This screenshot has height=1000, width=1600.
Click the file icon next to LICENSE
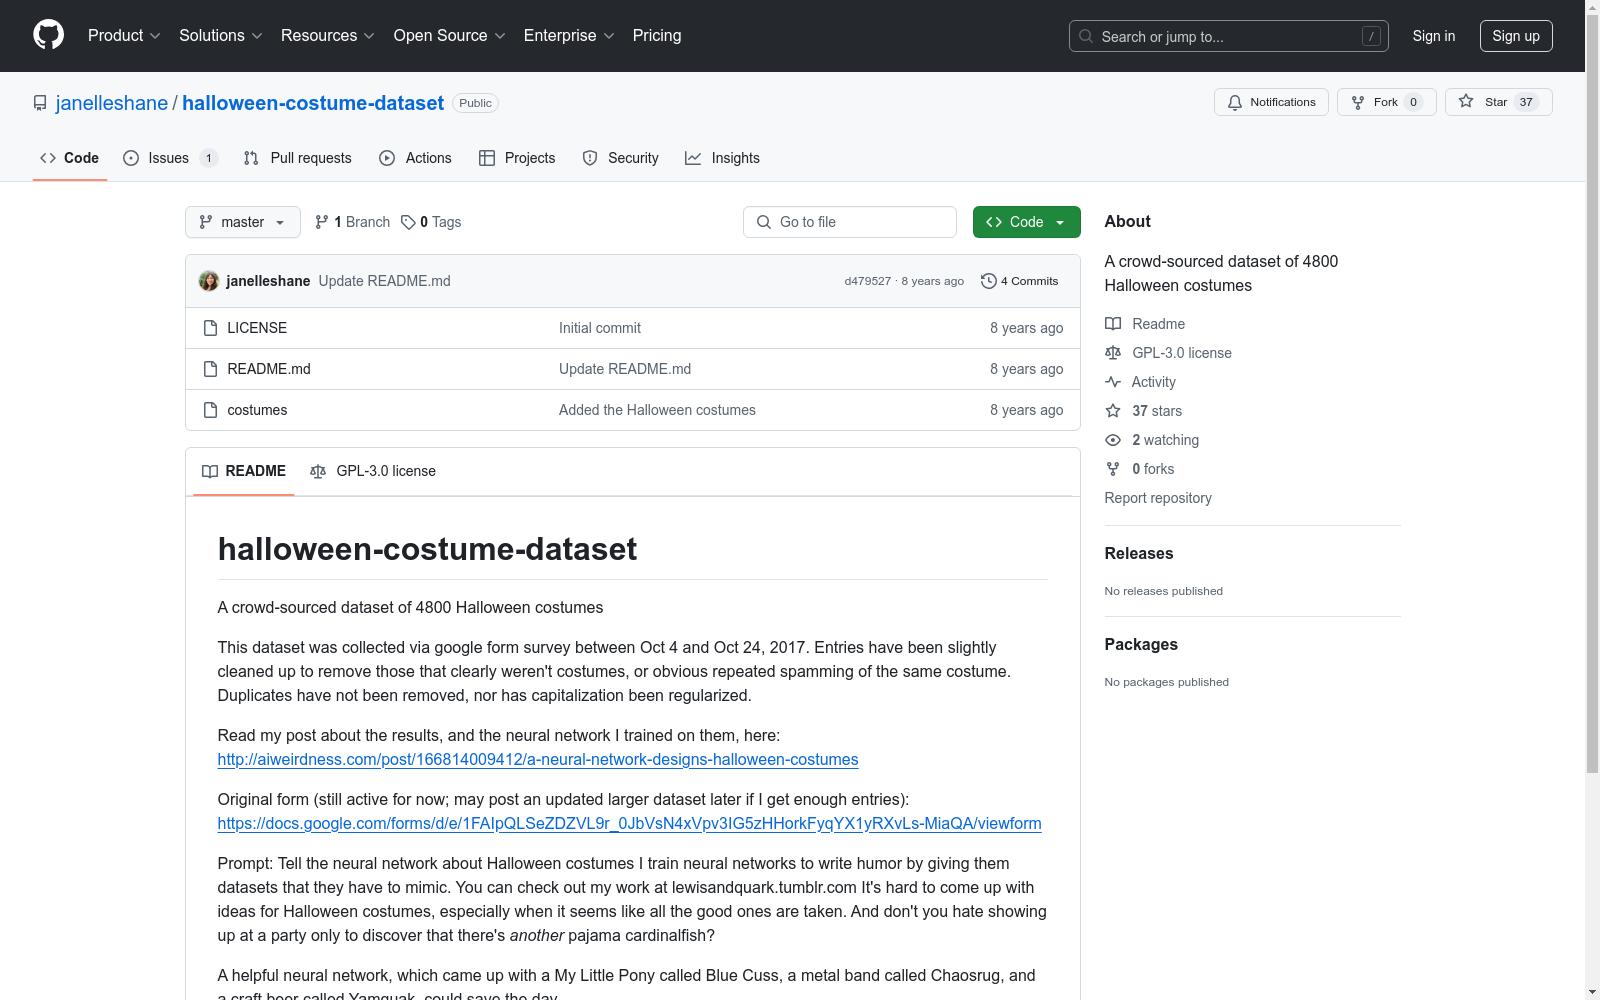210,328
